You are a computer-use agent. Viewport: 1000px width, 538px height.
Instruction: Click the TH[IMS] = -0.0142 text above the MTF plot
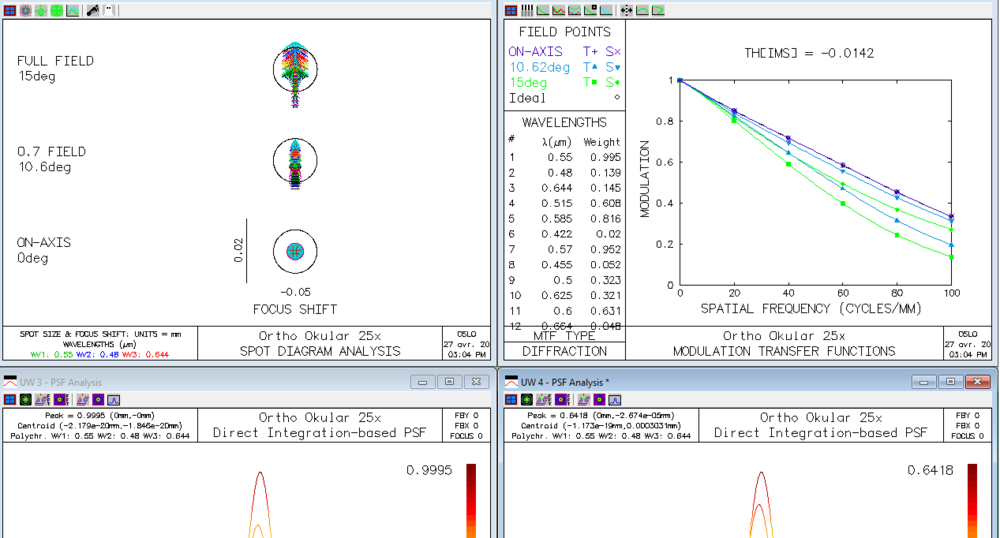[809, 54]
